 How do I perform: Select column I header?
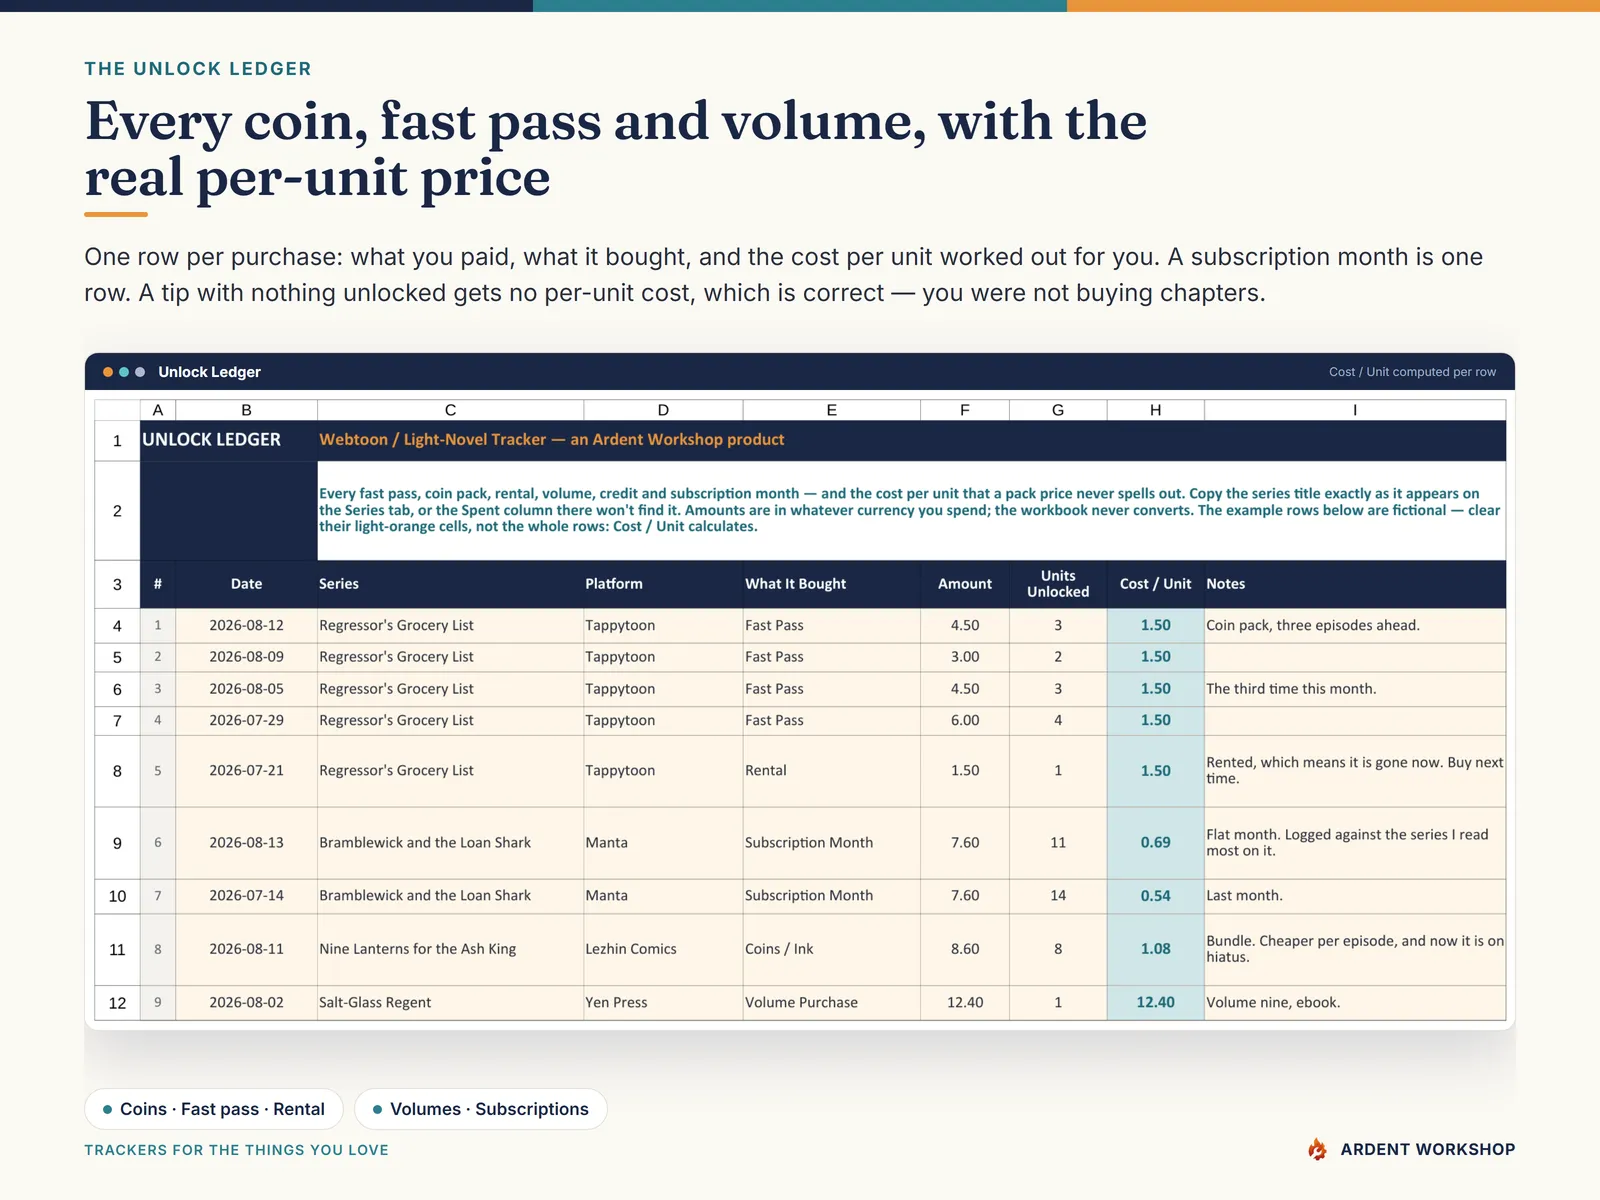pos(1355,410)
